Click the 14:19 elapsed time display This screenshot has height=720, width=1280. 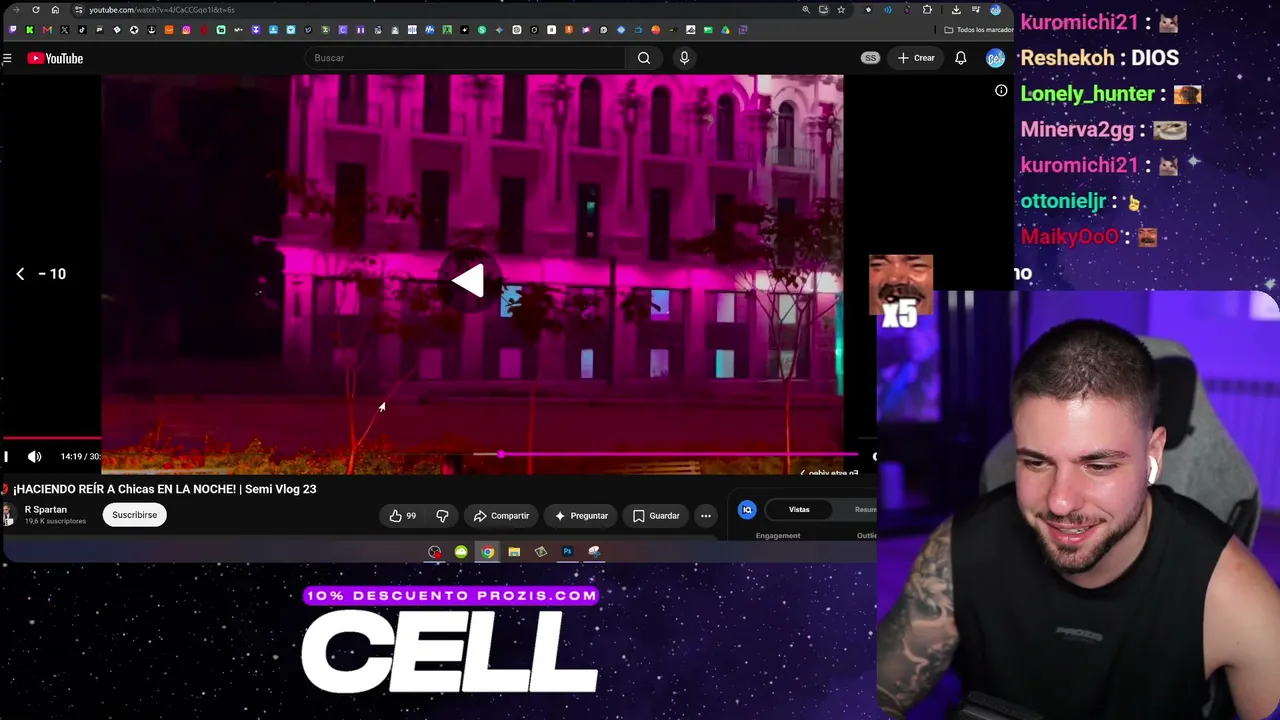(71, 457)
